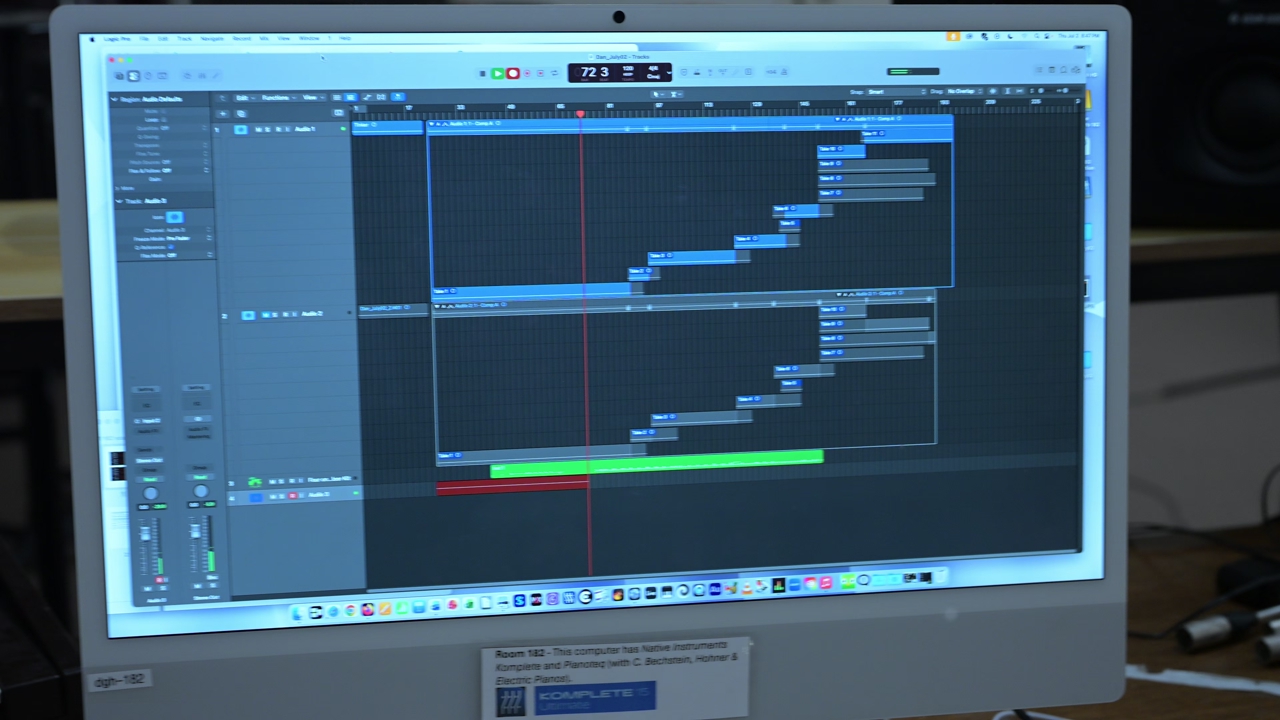The width and height of the screenshot is (1280, 720).
Task: Toggle the Q-Reference checkbox
Action: (x=171, y=247)
